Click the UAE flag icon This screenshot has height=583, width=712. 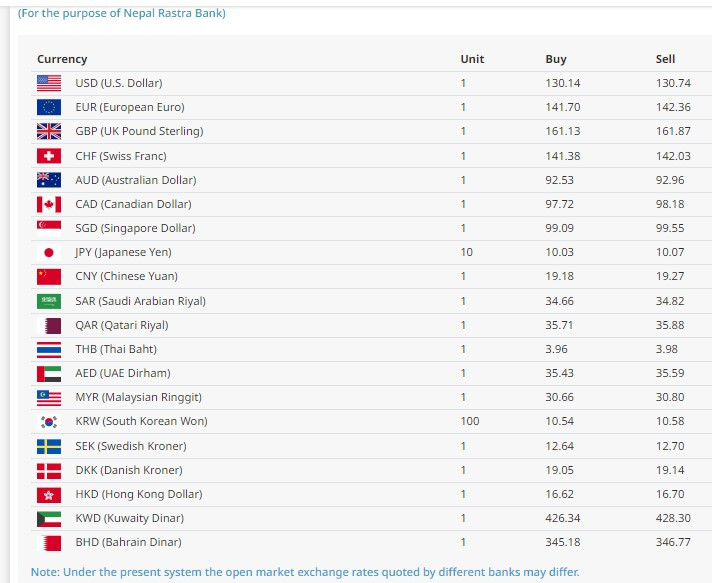pyautogui.click(x=49, y=373)
